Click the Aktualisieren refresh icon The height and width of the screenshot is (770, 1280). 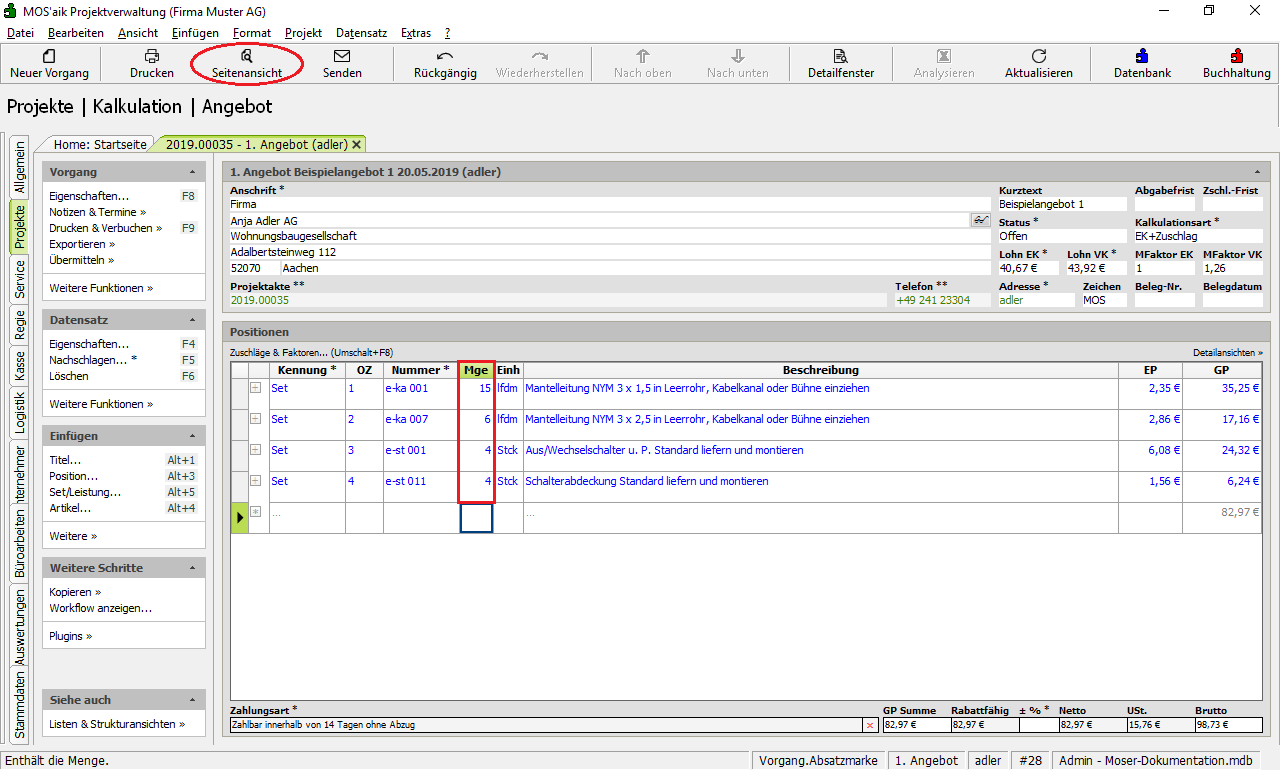click(1038, 57)
